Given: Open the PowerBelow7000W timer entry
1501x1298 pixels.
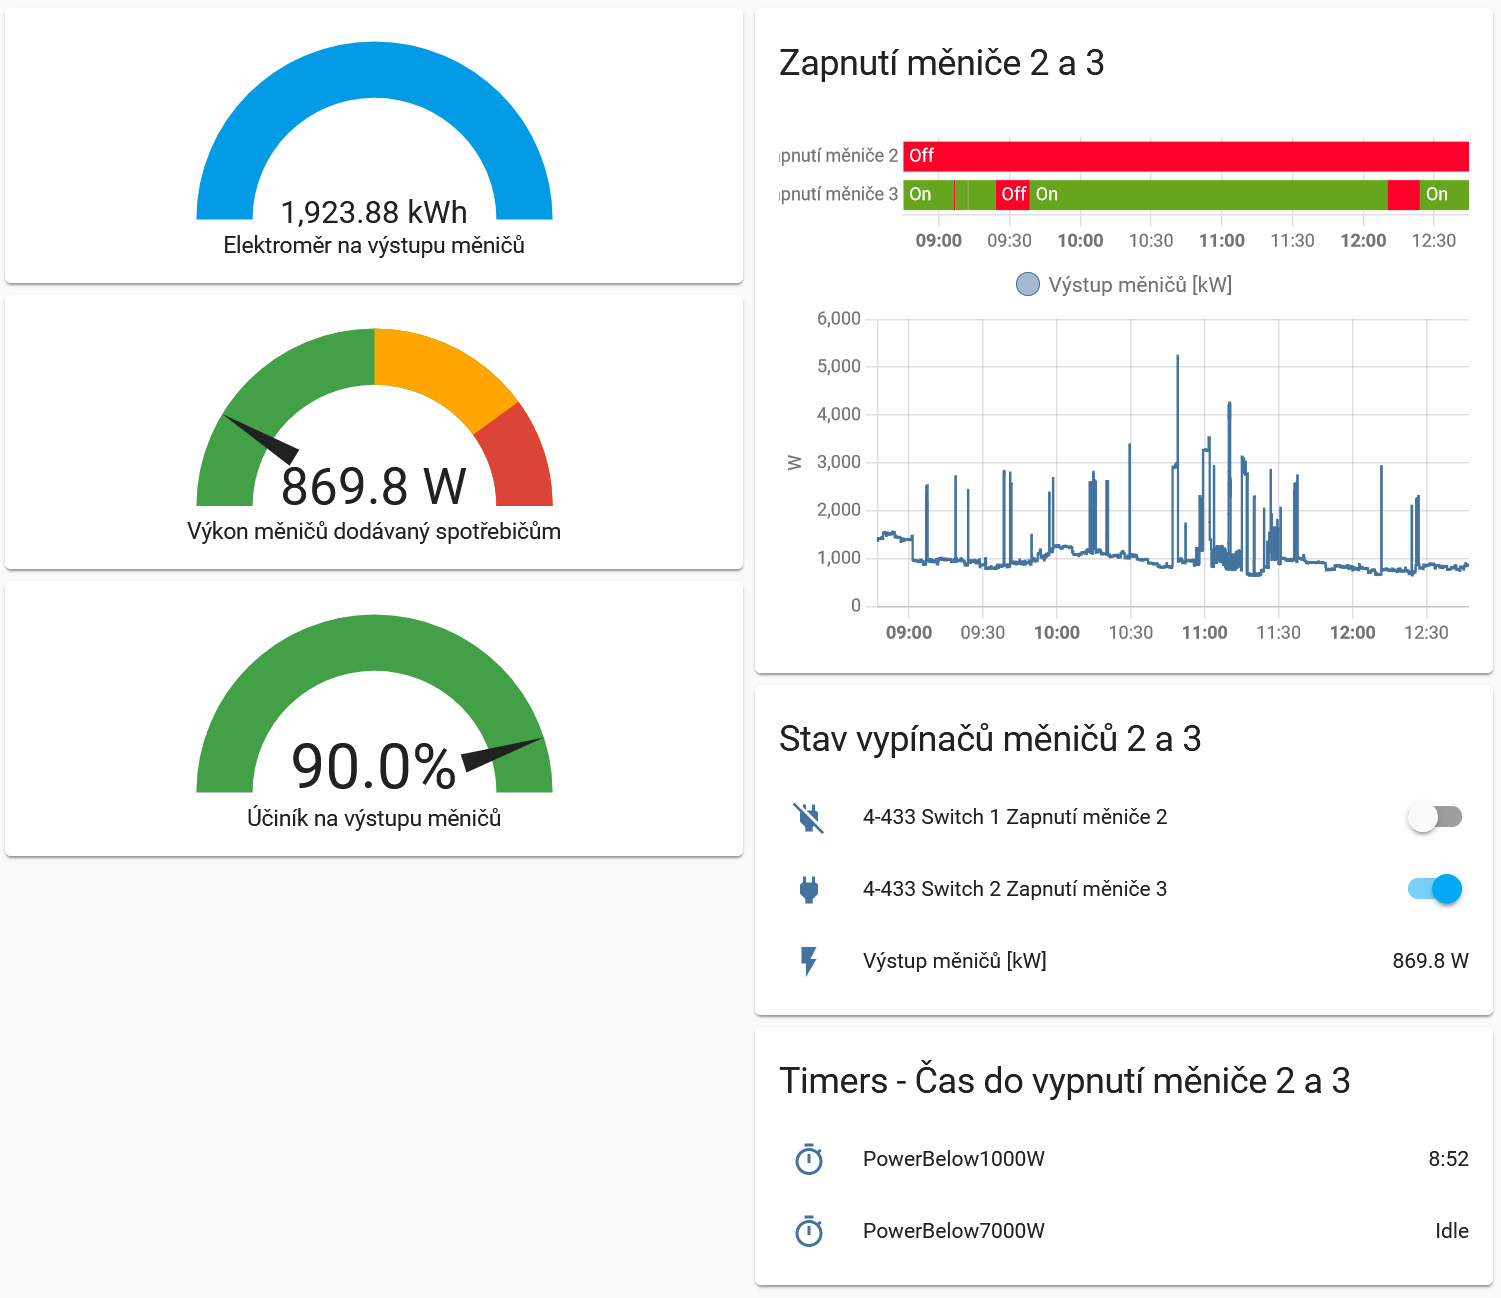Looking at the screenshot, I should (x=953, y=1231).
